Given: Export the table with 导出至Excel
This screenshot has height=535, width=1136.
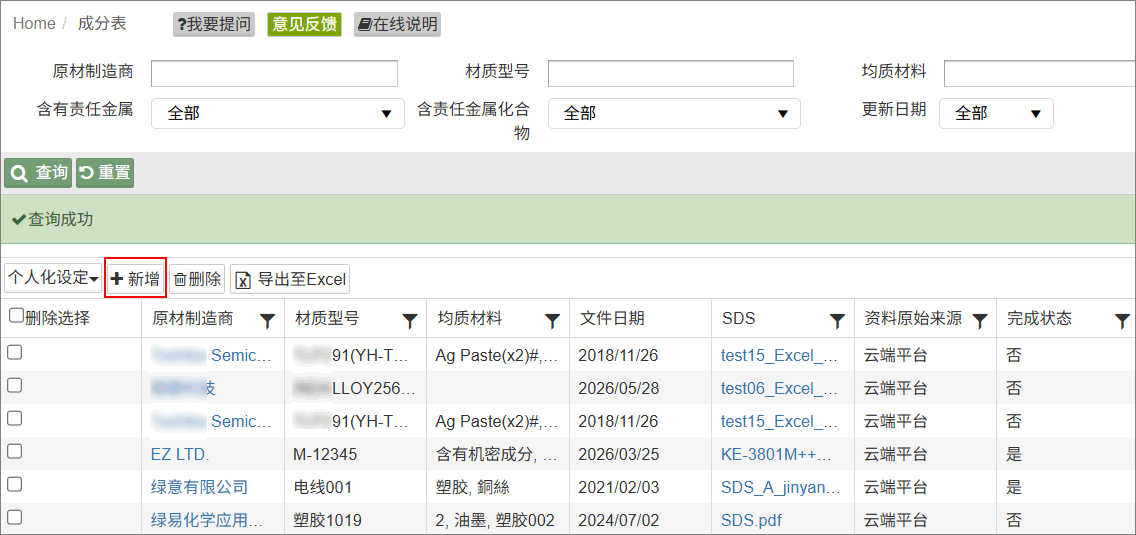Looking at the screenshot, I should [291, 278].
